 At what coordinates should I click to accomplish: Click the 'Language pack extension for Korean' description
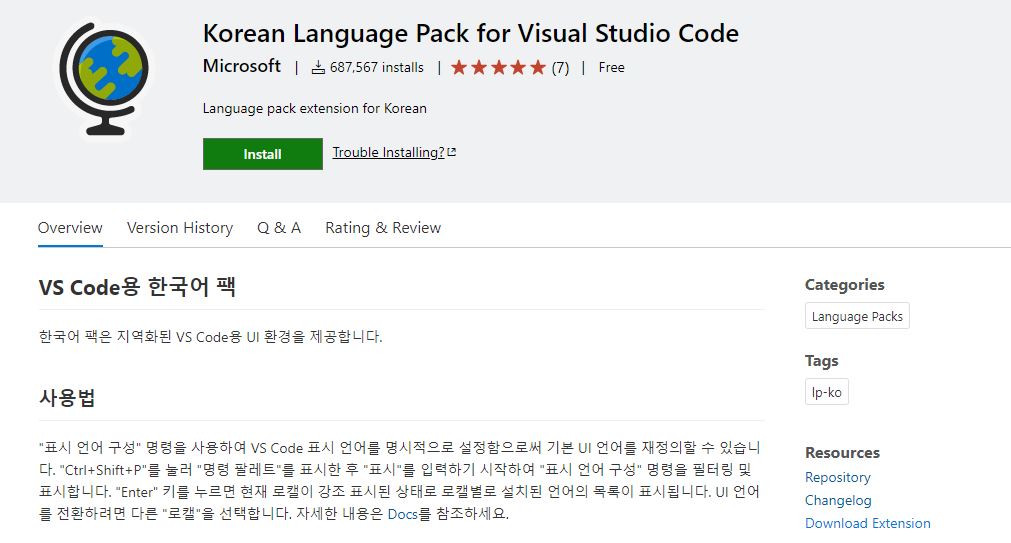click(x=315, y=108)
